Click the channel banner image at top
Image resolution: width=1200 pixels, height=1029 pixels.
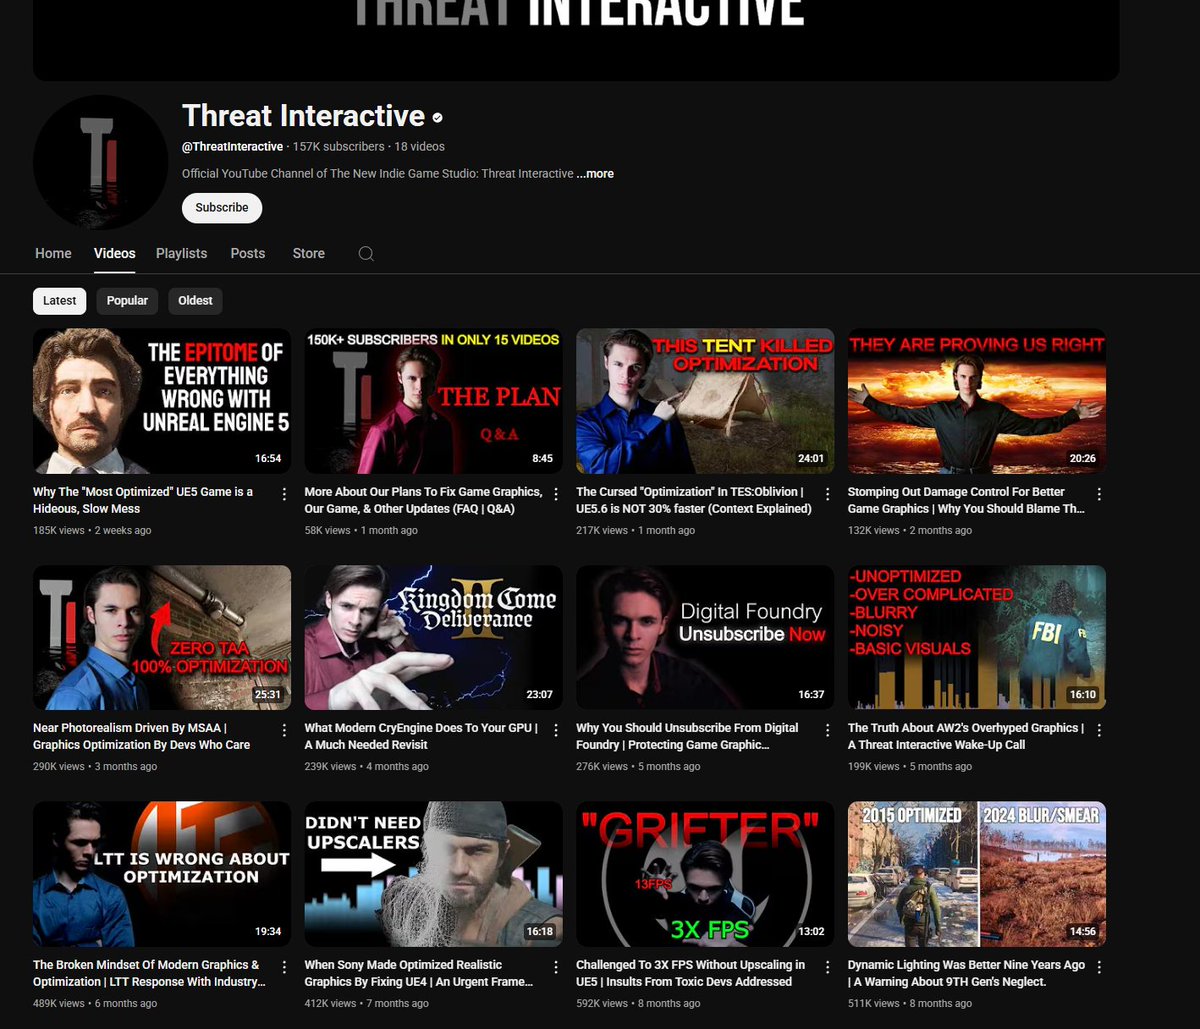pos(576,40)
